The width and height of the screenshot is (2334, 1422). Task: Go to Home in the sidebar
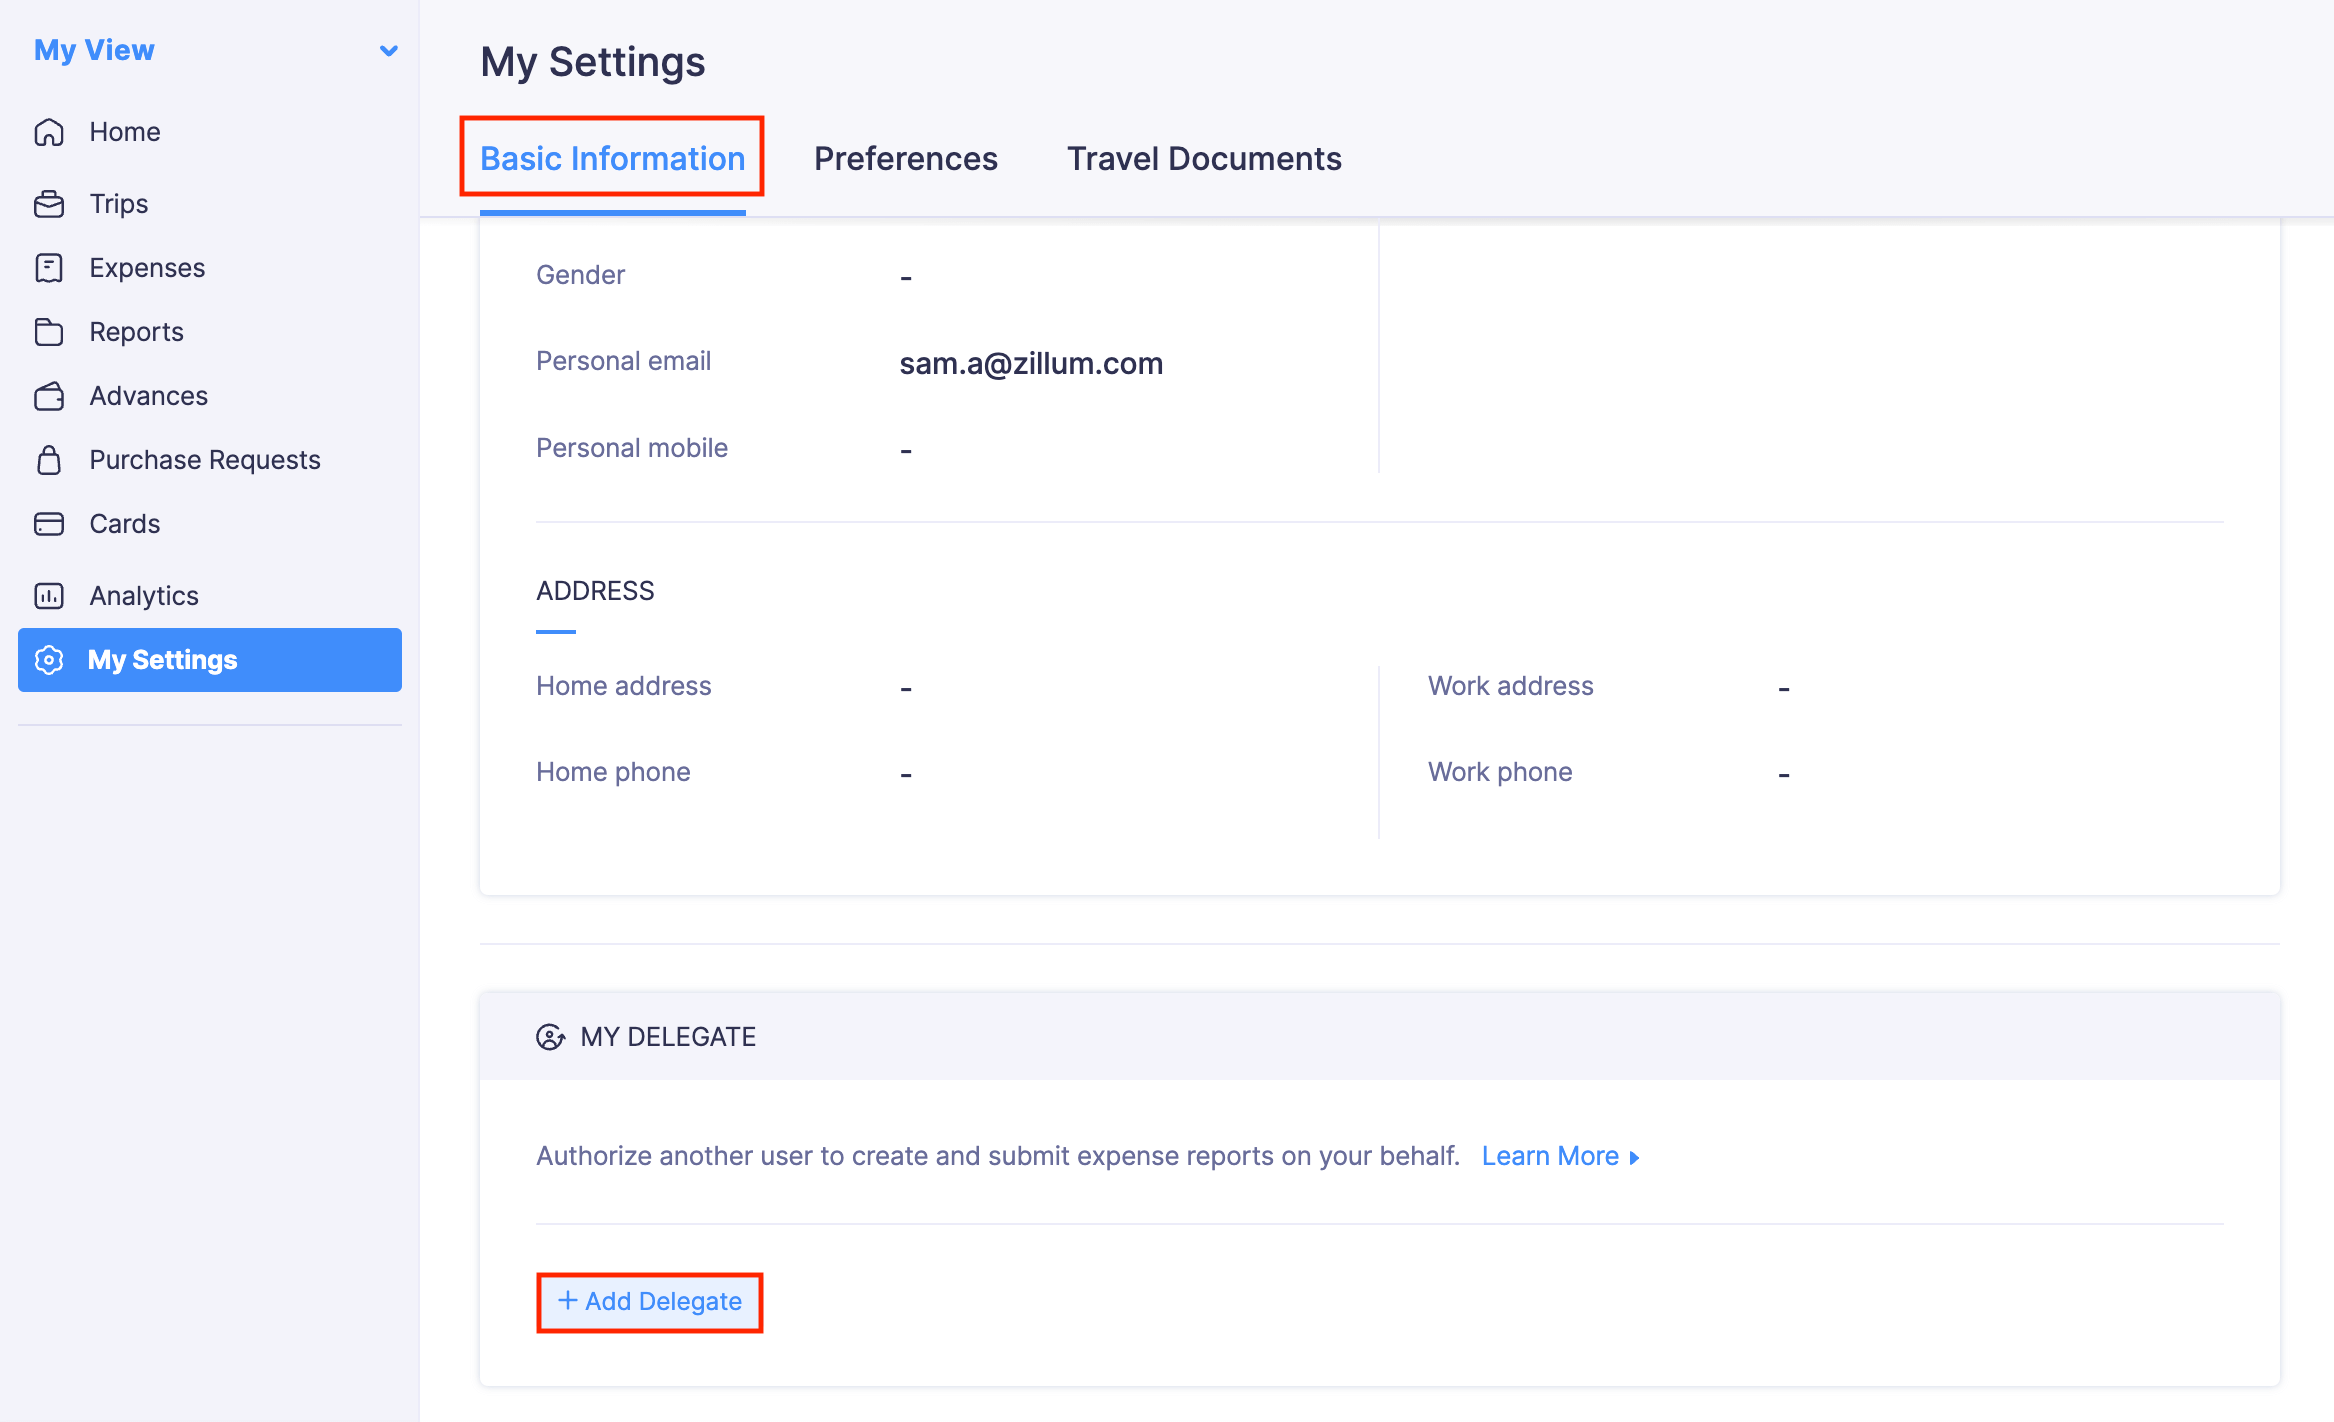coord(210,132)
